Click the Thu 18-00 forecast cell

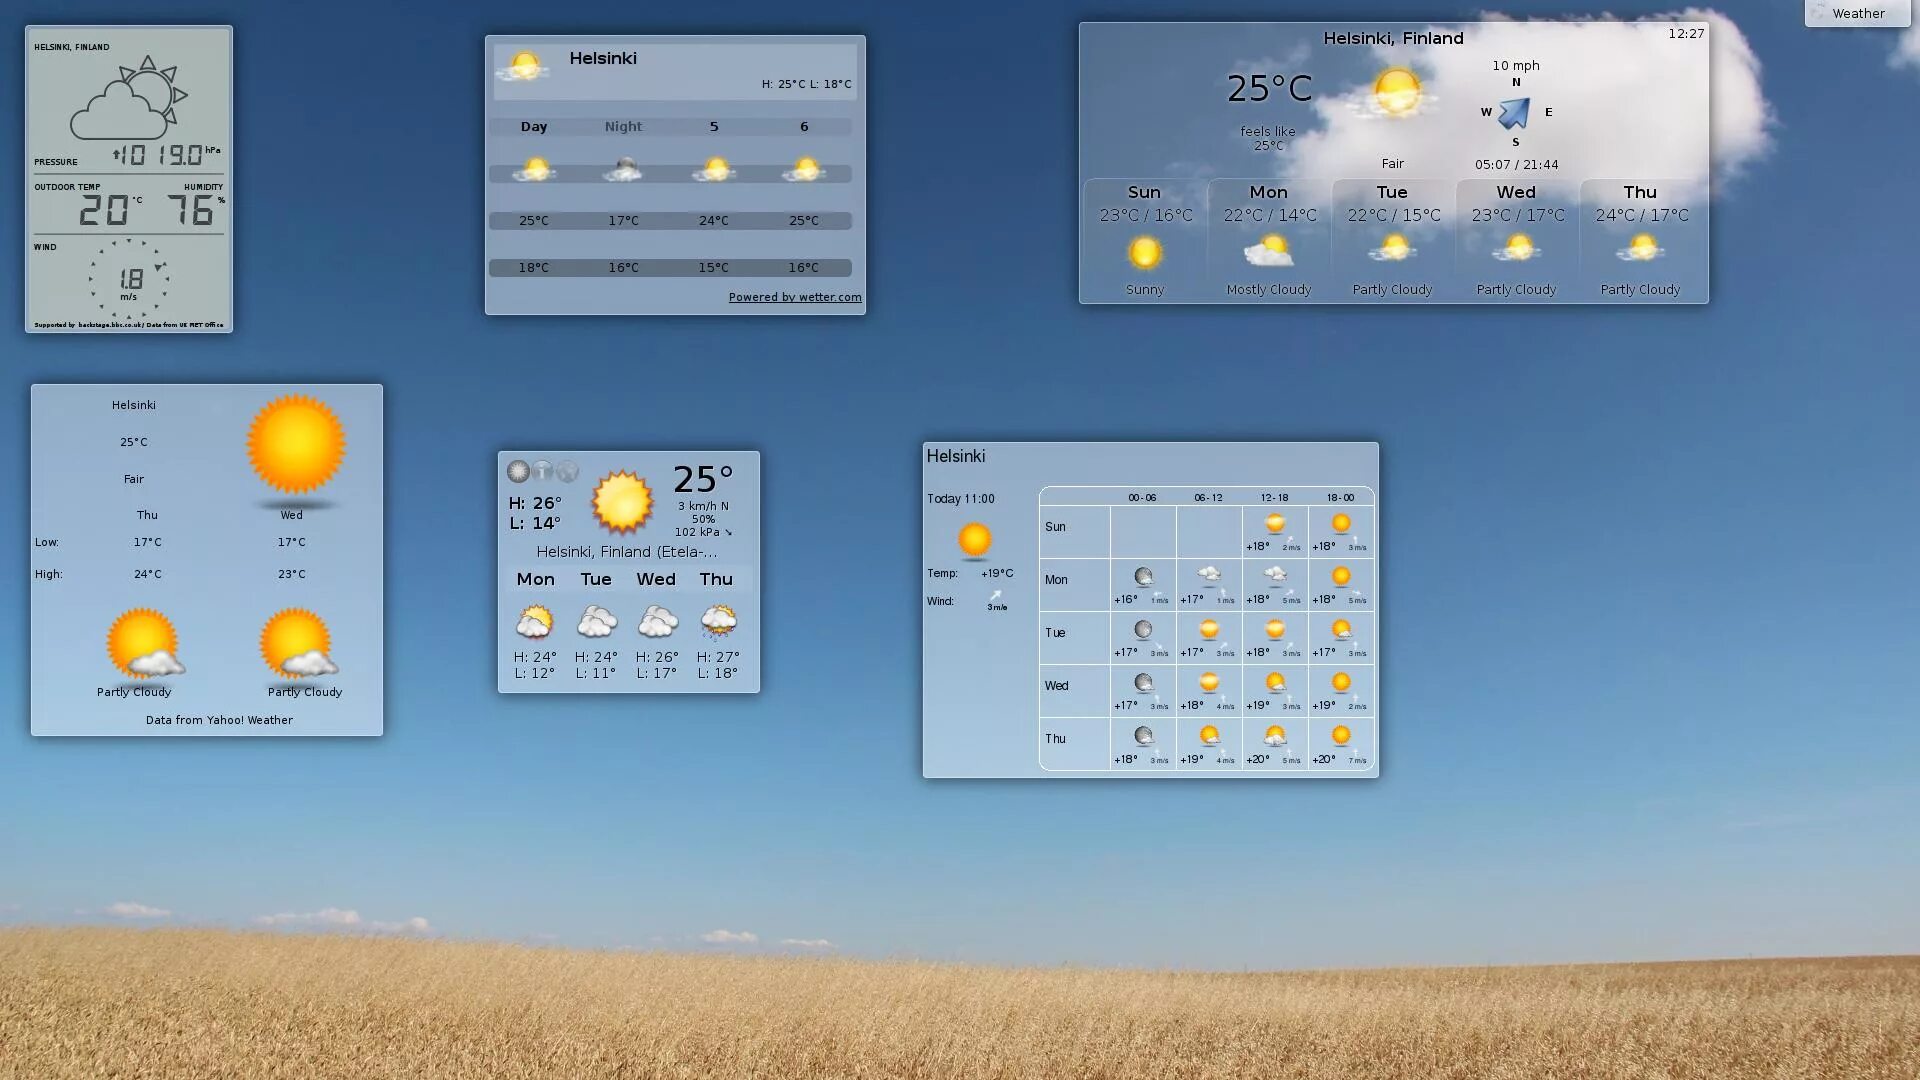tap(1340, 744)
